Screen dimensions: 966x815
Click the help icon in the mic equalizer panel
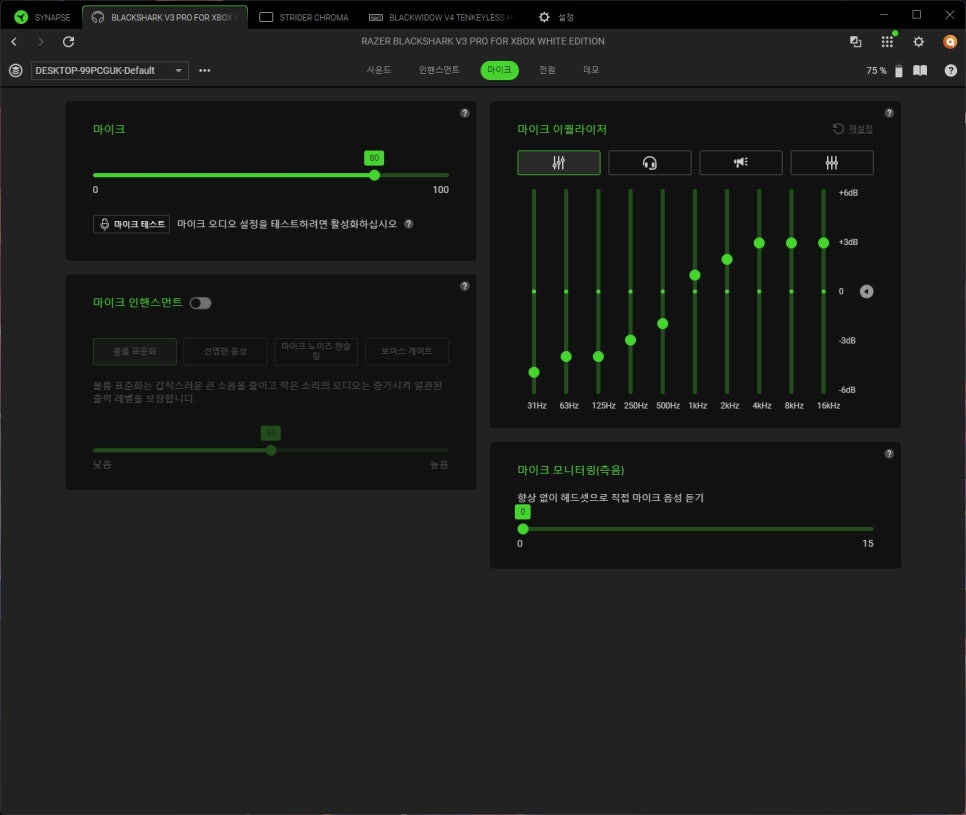point(889,113)
